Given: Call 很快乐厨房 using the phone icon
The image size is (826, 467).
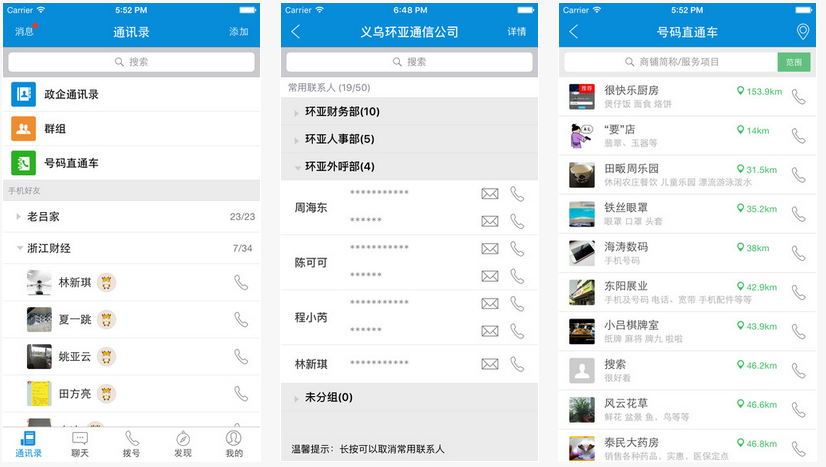Looking at the screenshot, I should coord(798,97).
